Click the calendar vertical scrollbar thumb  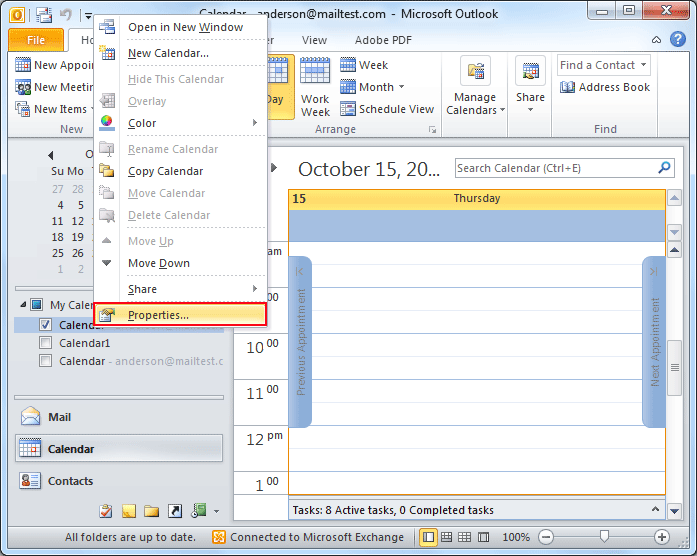674,368
